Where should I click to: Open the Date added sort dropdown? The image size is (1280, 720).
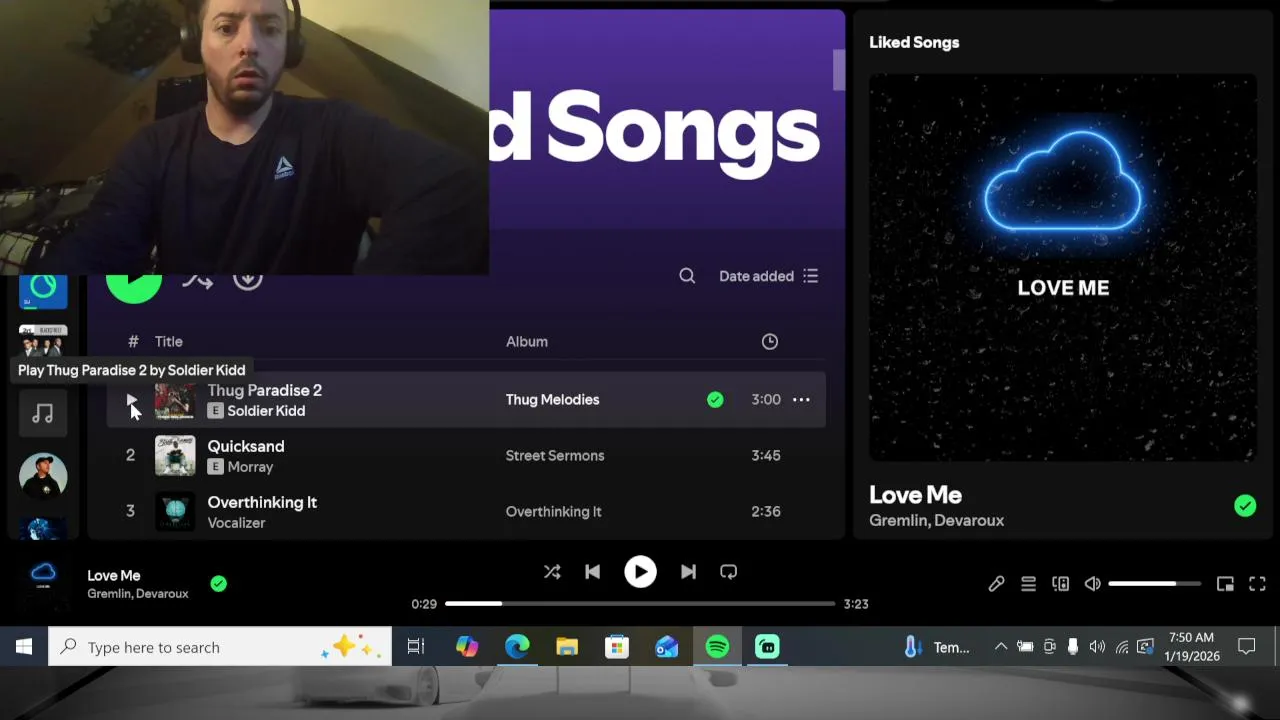[x=768, y=276]
